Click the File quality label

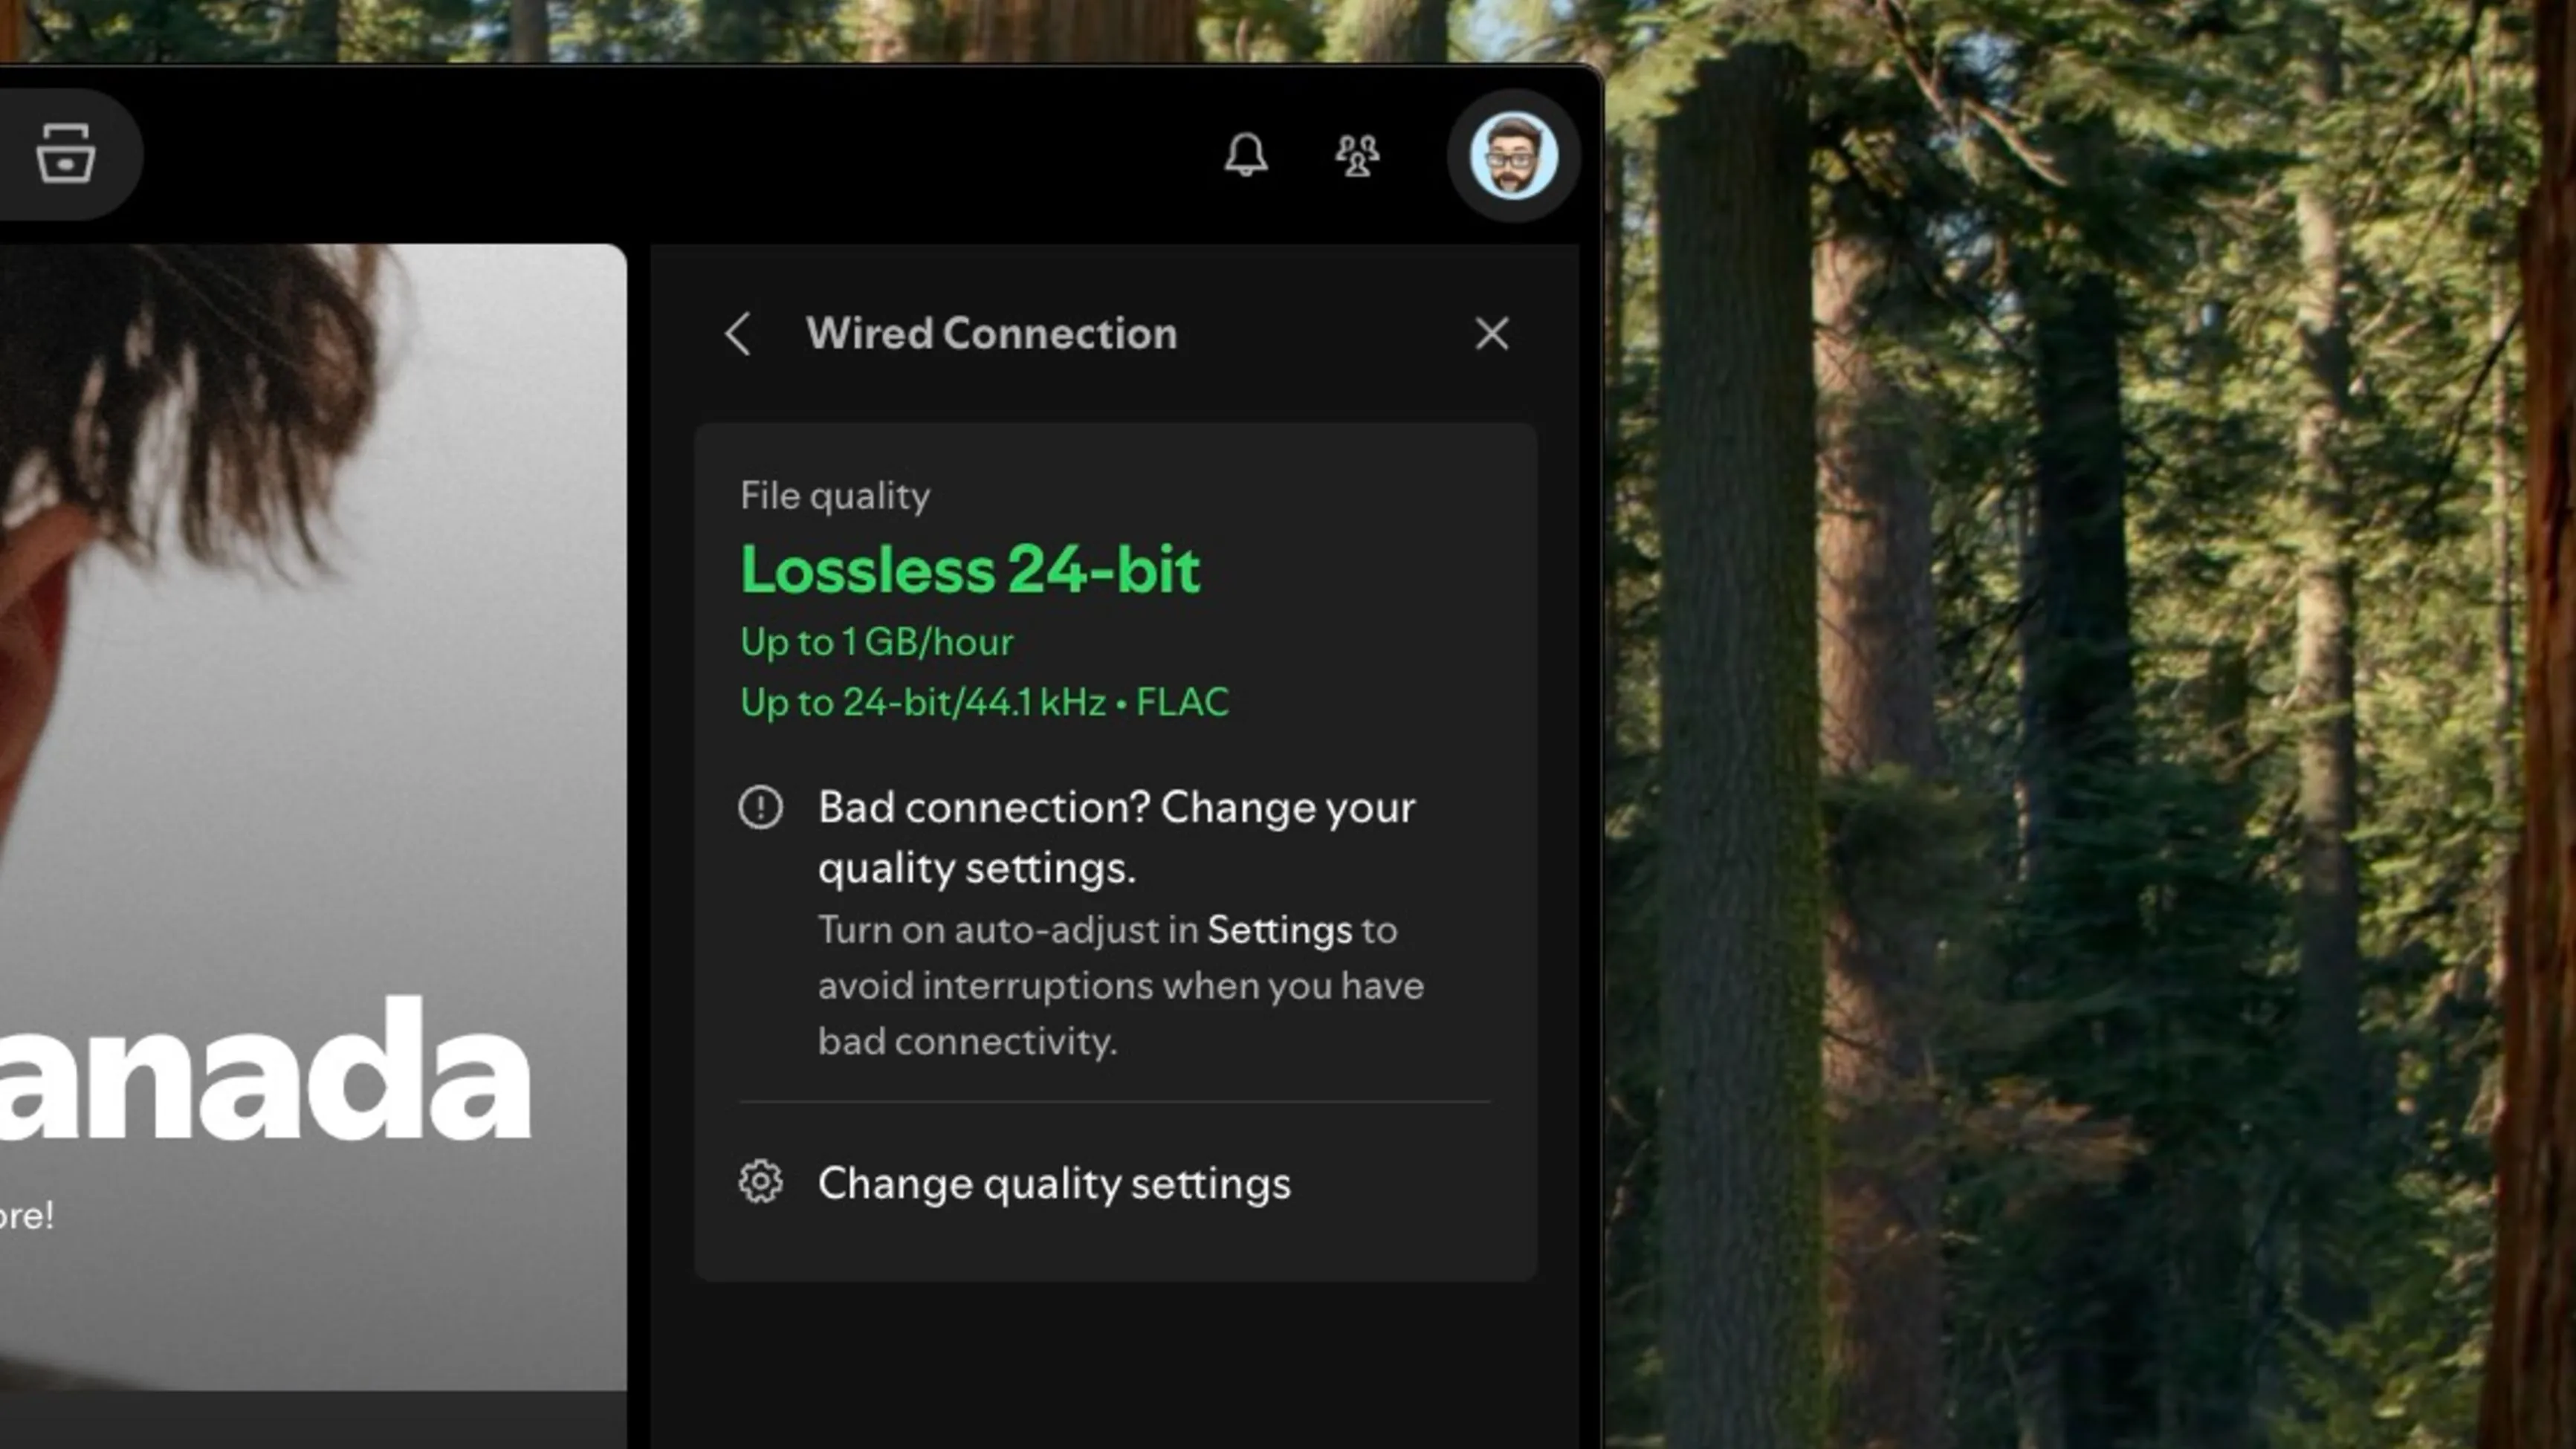click(834, 495)
